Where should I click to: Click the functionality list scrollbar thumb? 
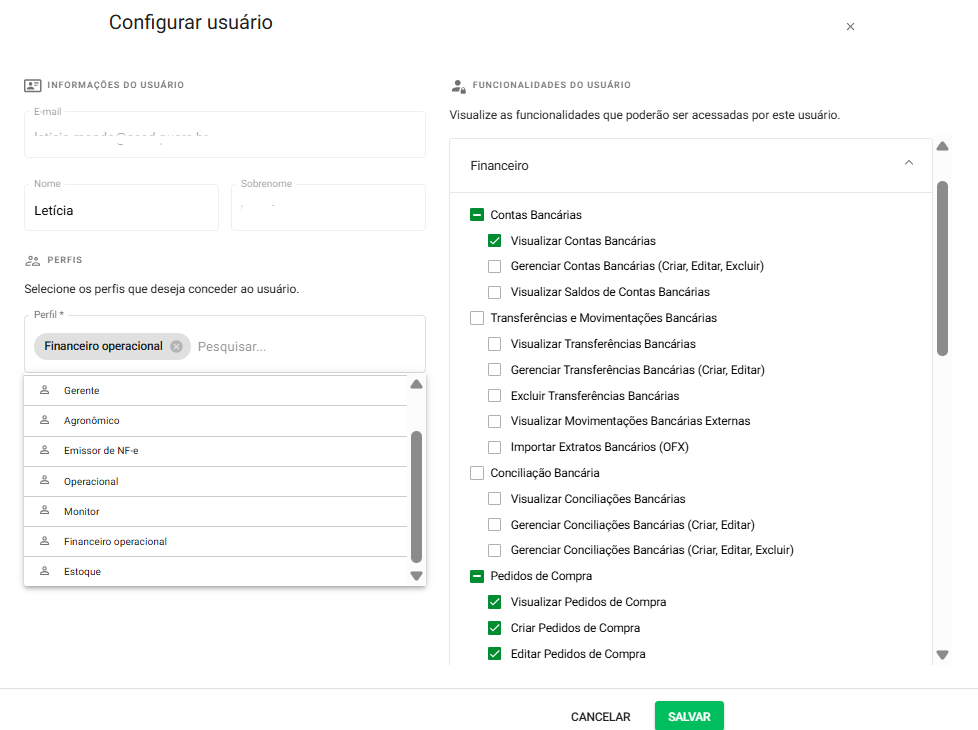pyautogui.click(x=942, y=267)
